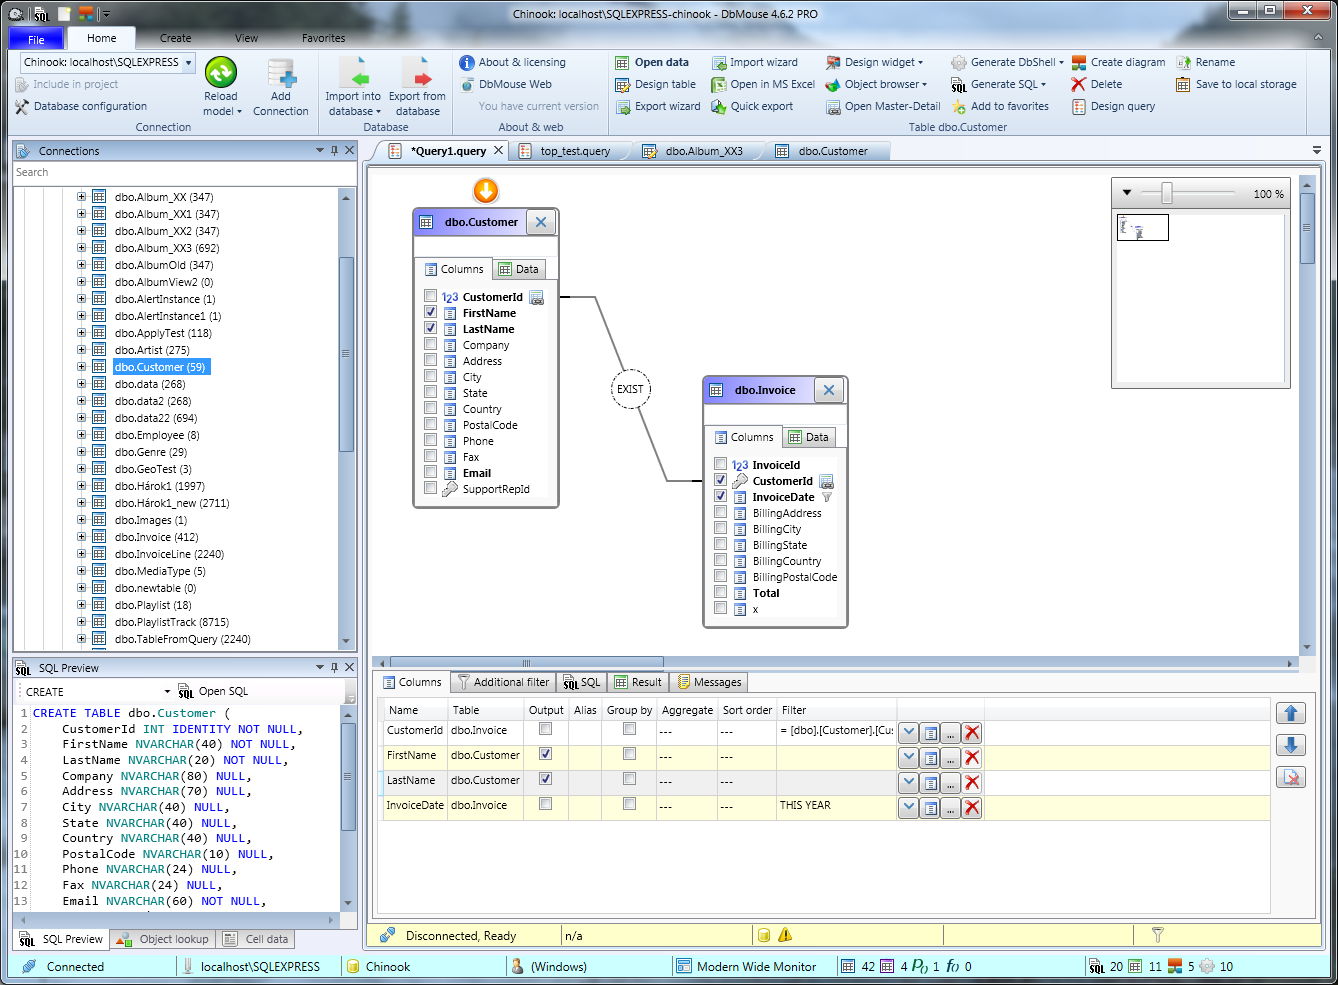Click Create diagram in ribbon
This screenshot has height=985, width=1338.
[x=1118, y=62]
